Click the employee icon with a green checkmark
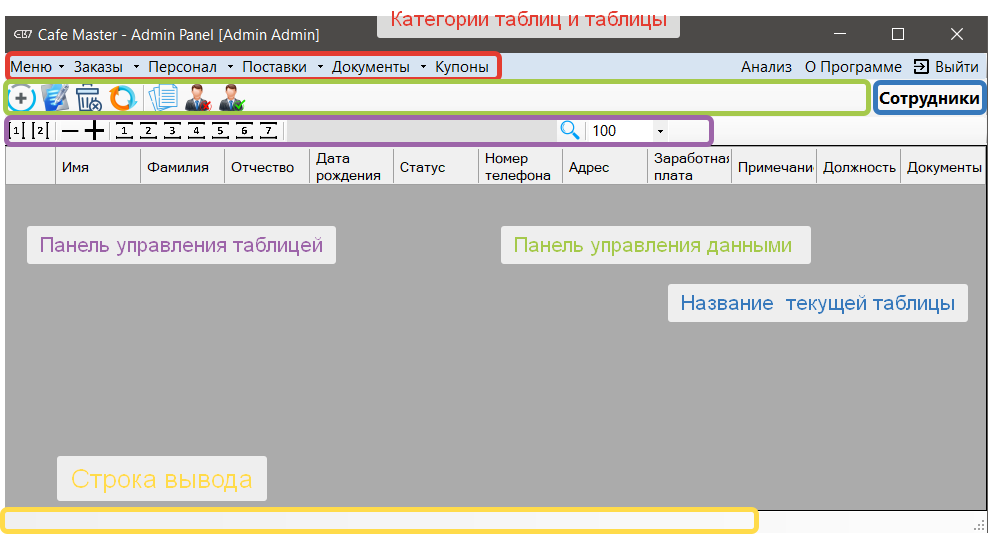 pos(232,98)
